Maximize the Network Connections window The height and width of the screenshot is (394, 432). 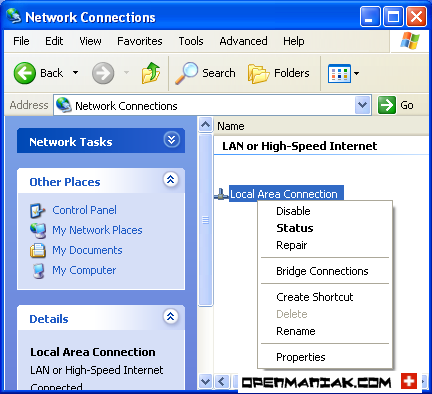tap(393, 16)
